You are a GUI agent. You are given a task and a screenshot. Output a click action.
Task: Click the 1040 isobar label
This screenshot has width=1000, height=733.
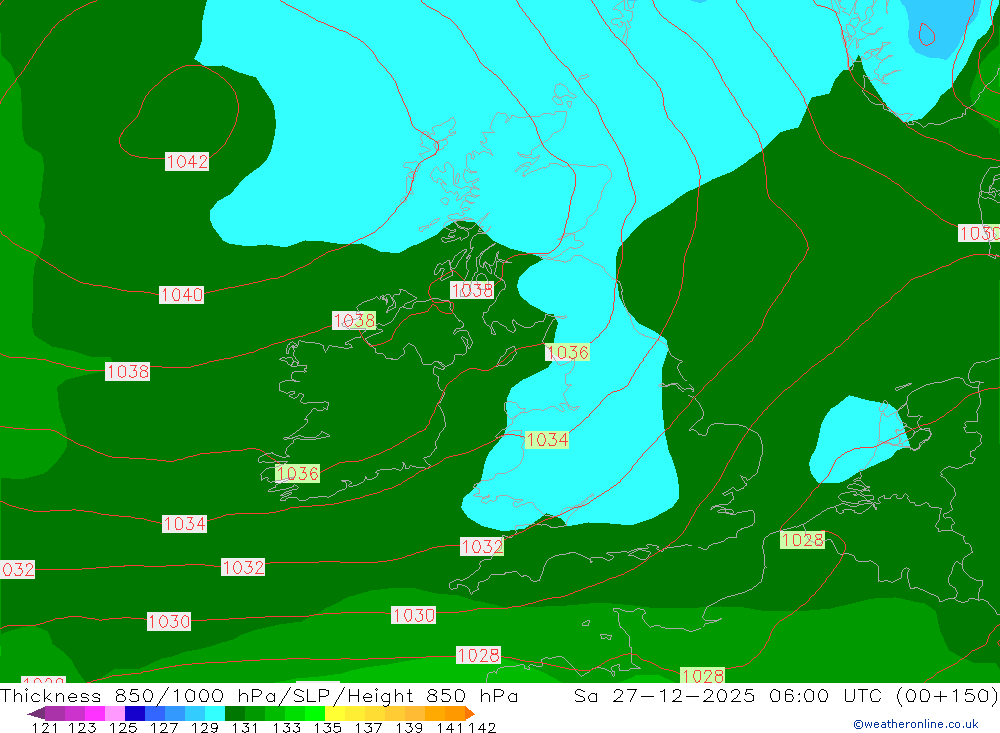[x=182, y=295]
